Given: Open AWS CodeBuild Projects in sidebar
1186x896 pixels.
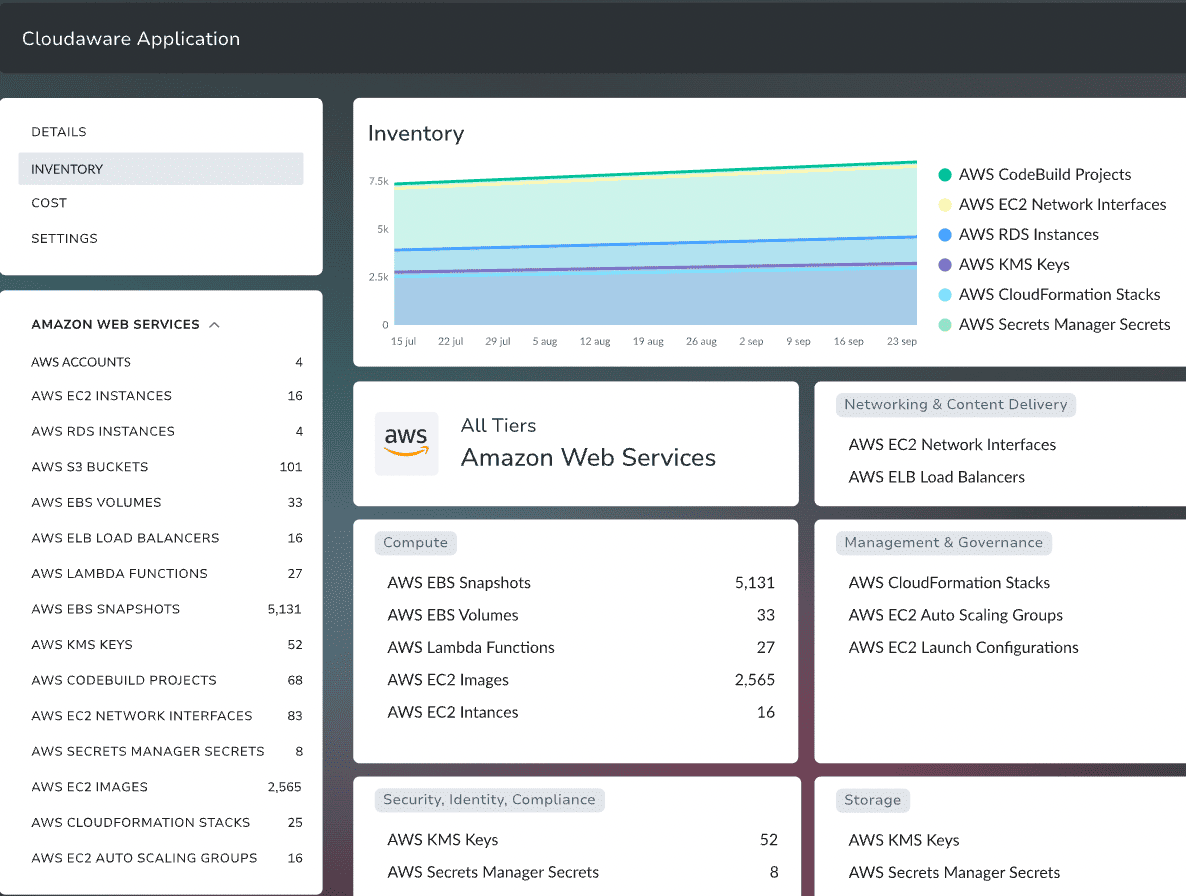Looking at the screenshot, I should click(x=124, y=680).
